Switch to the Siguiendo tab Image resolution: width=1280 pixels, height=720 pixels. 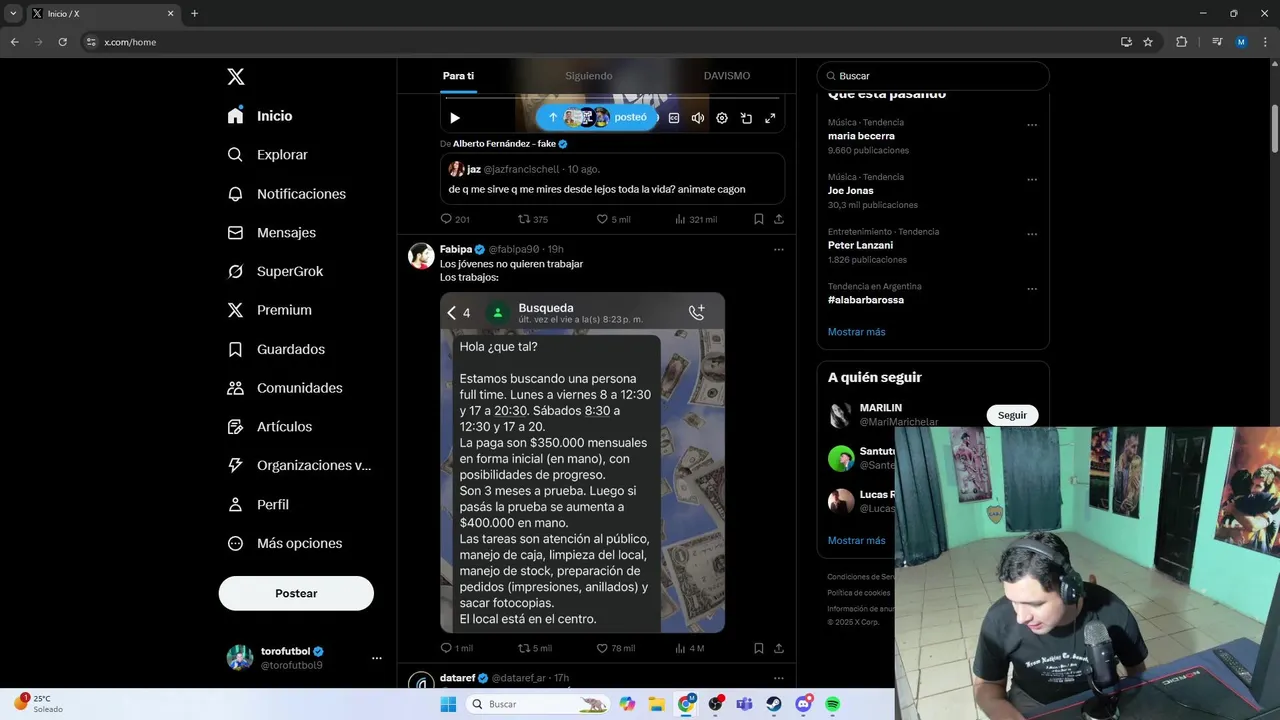[589, 76]
